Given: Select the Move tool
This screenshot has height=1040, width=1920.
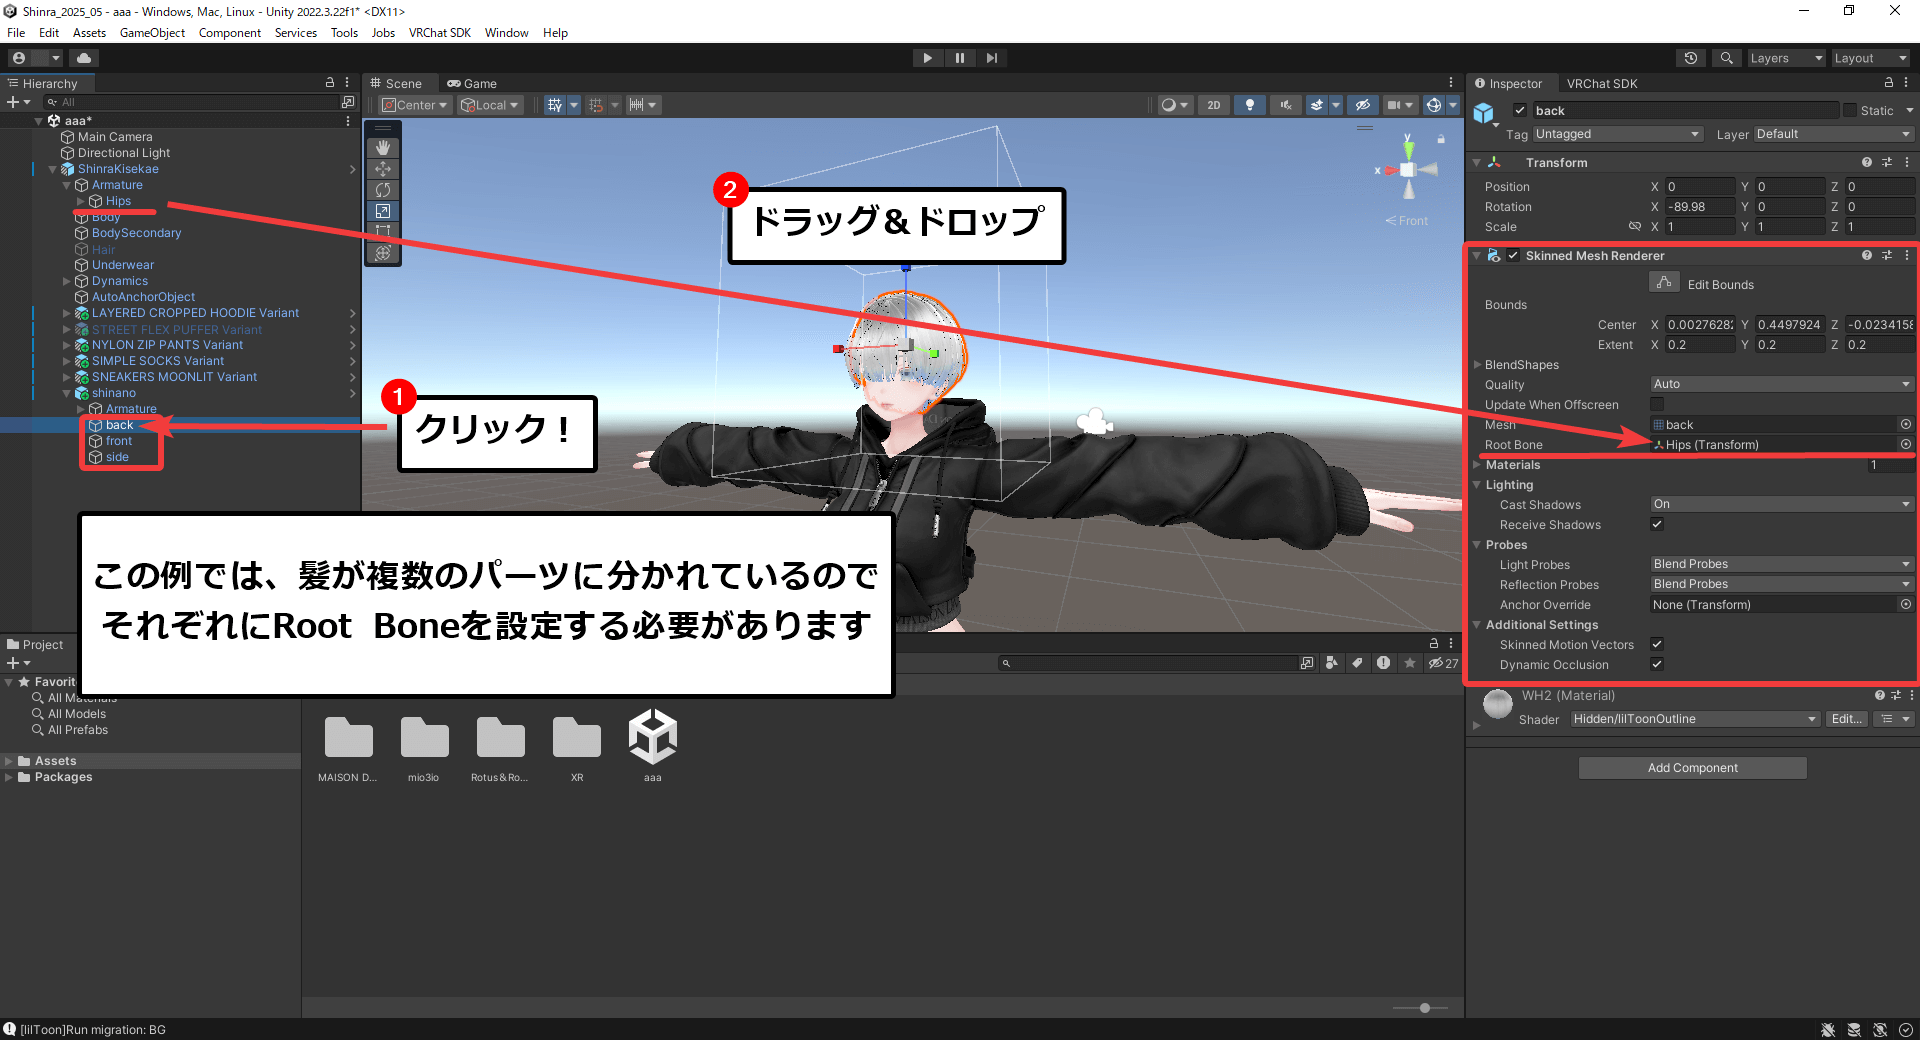Looking at the screenshot, I should (x=383, y=169).
